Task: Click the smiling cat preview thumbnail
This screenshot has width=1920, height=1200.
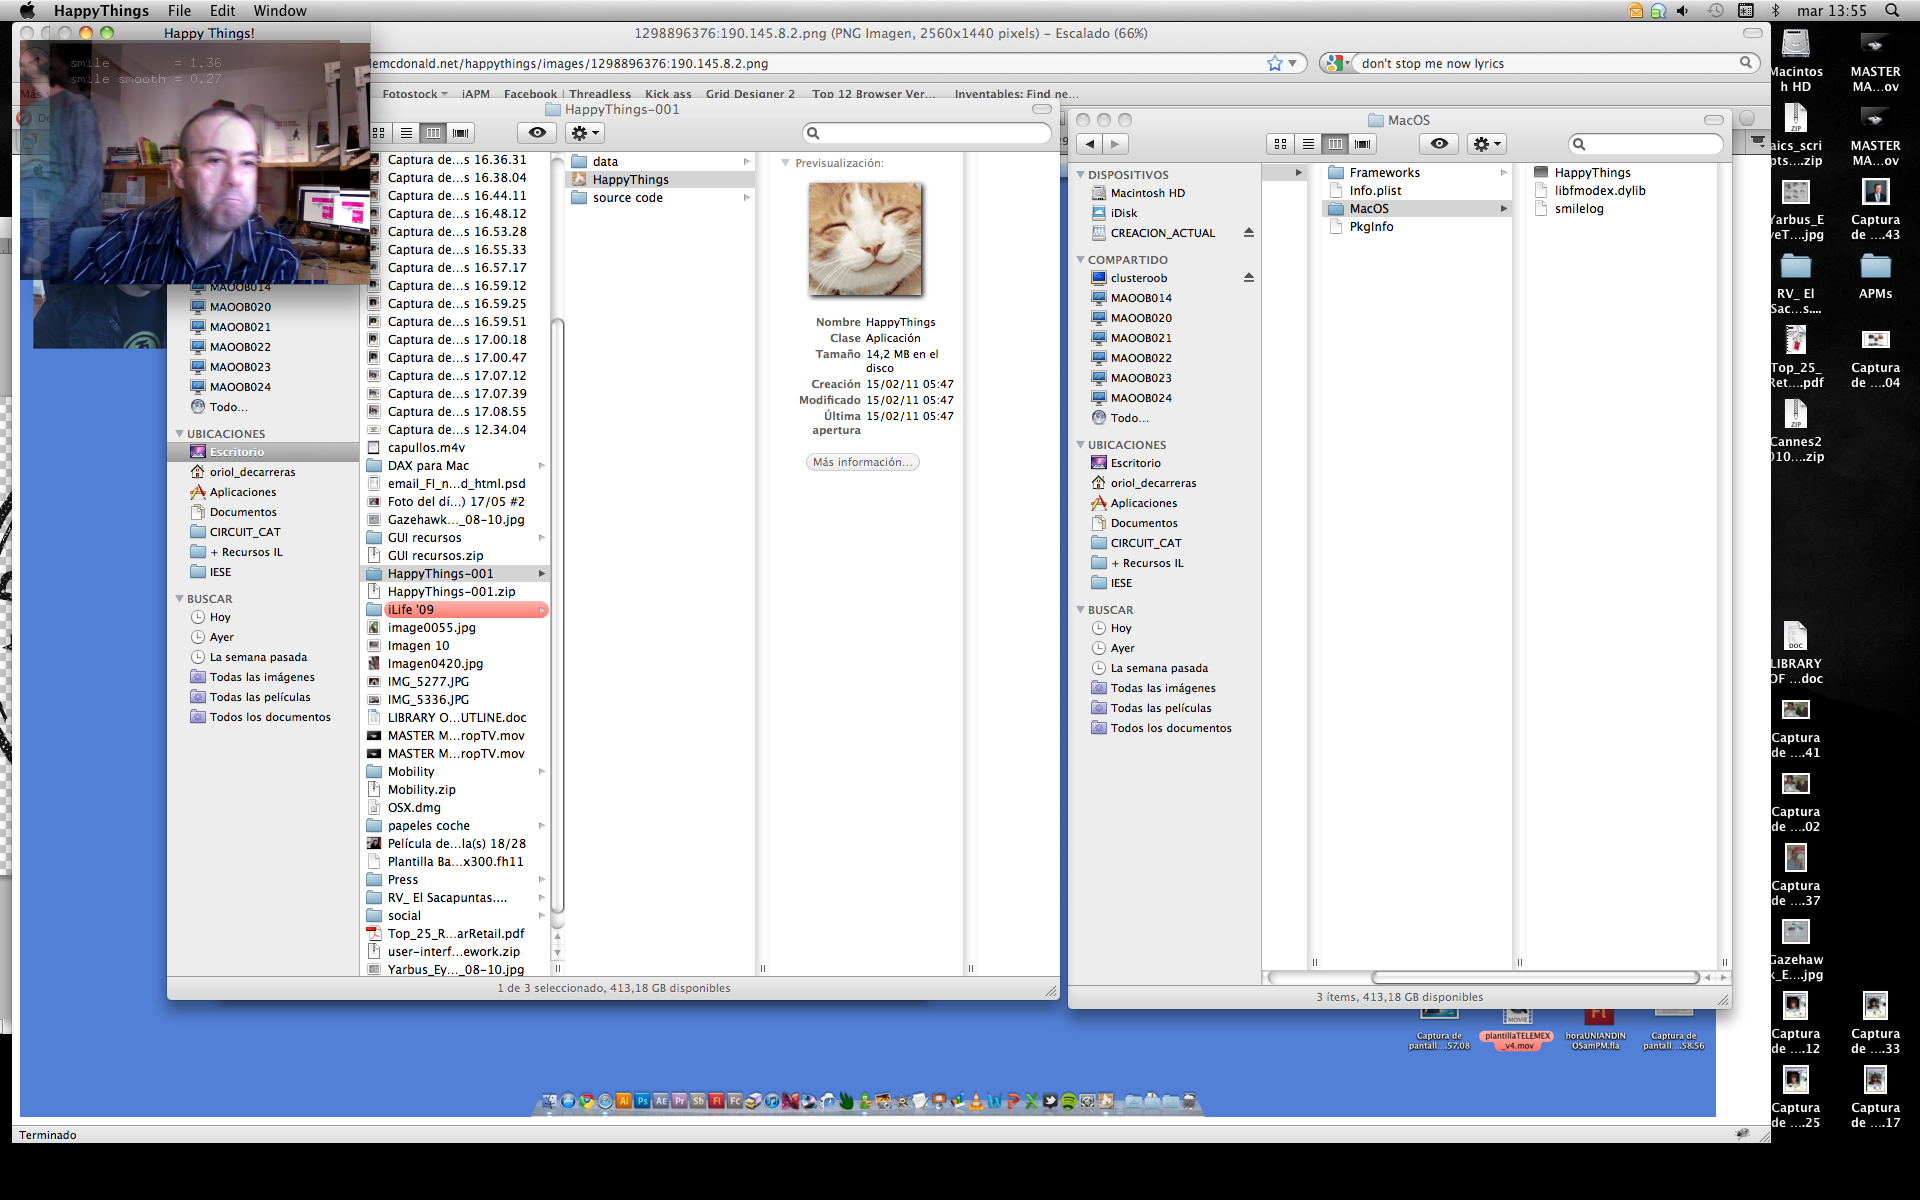Action: click(x=865, y=239)
